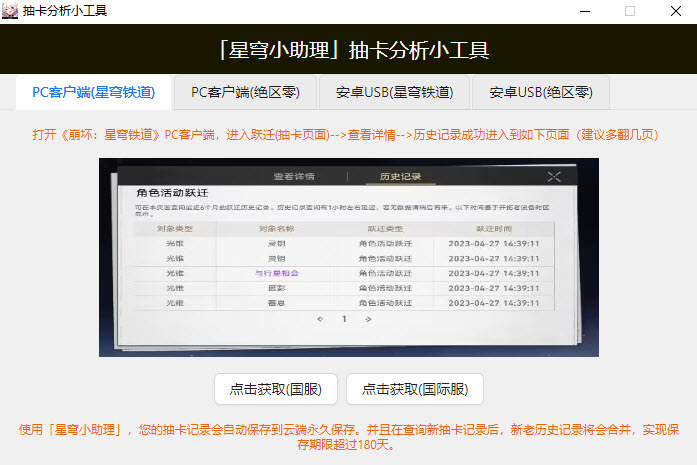Click next-page arrow in tutorial image

pyautogui.click(x=368, y=319)
